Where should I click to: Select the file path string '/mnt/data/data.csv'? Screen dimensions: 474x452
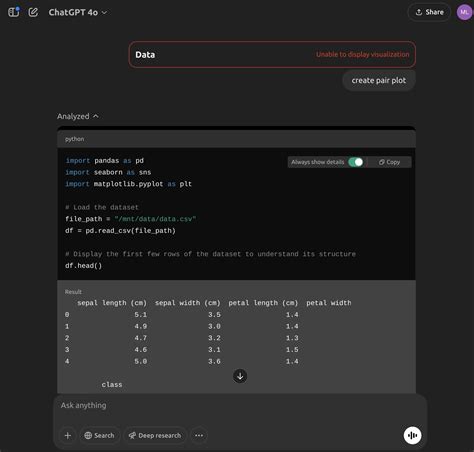click(x=155, y=219)
